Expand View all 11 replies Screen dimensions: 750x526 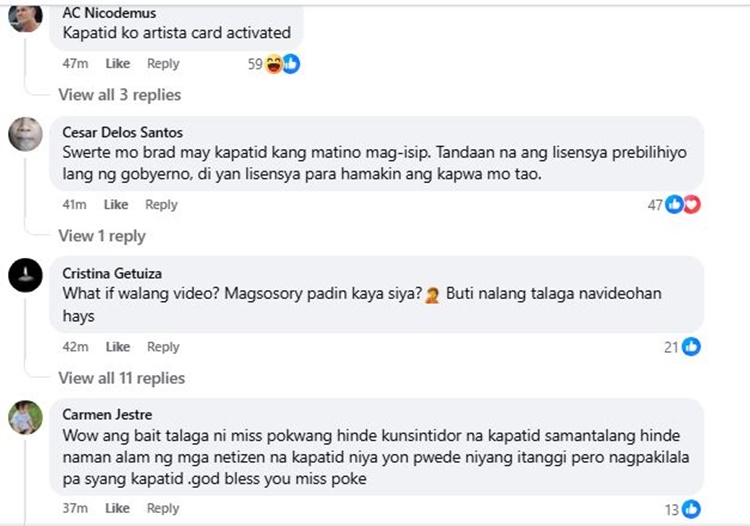click(121, 378)
